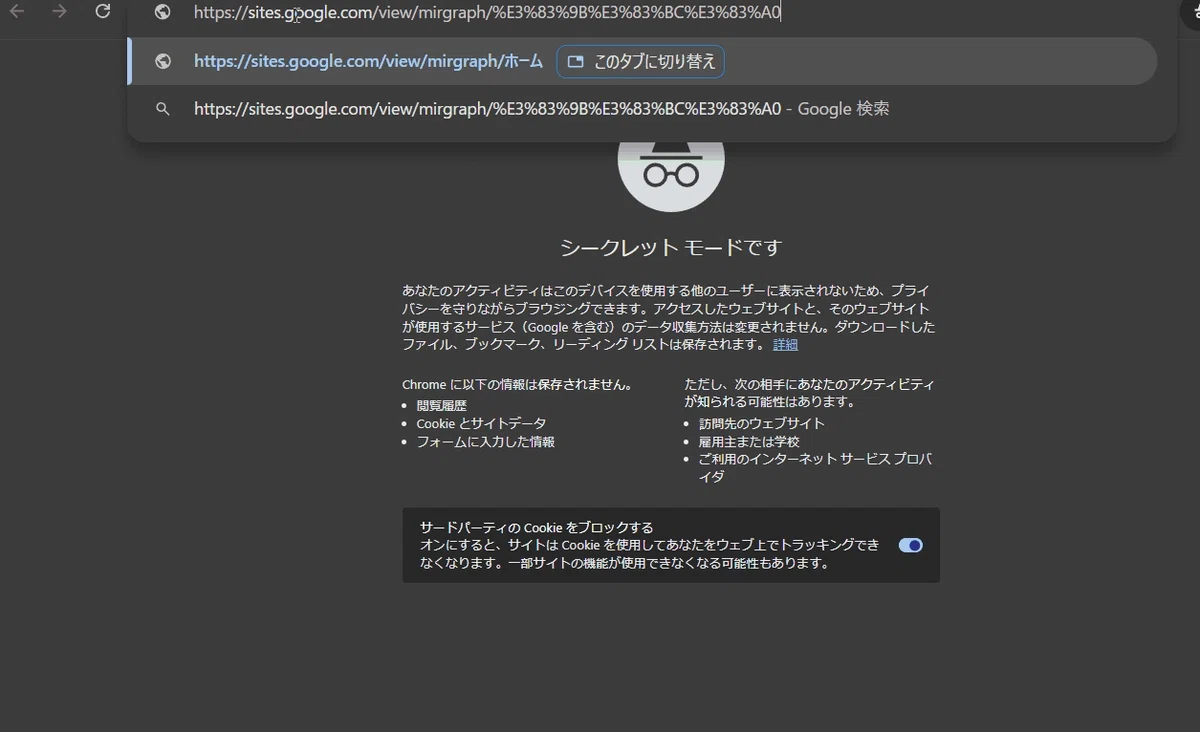Click the "Cookie とサイトデータ" list item
The image size is (1200, 732).
(481, 424)
